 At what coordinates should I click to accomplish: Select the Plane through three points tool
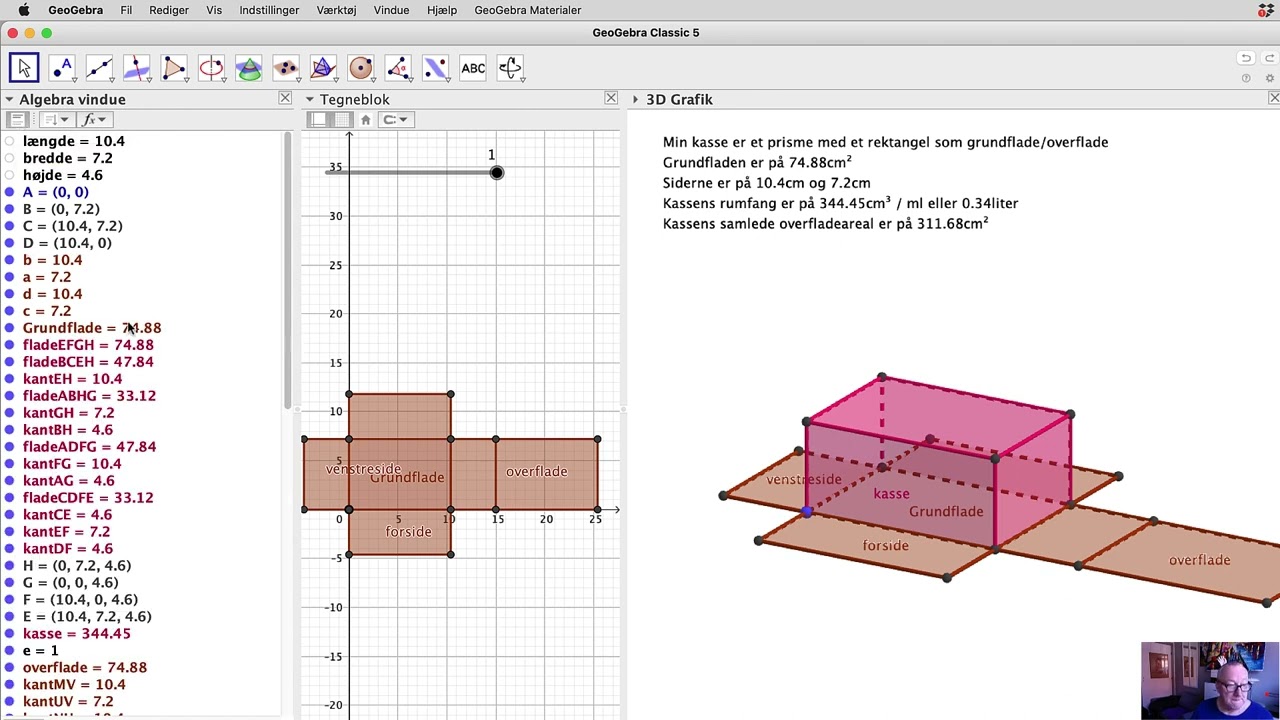coord(286,68)
